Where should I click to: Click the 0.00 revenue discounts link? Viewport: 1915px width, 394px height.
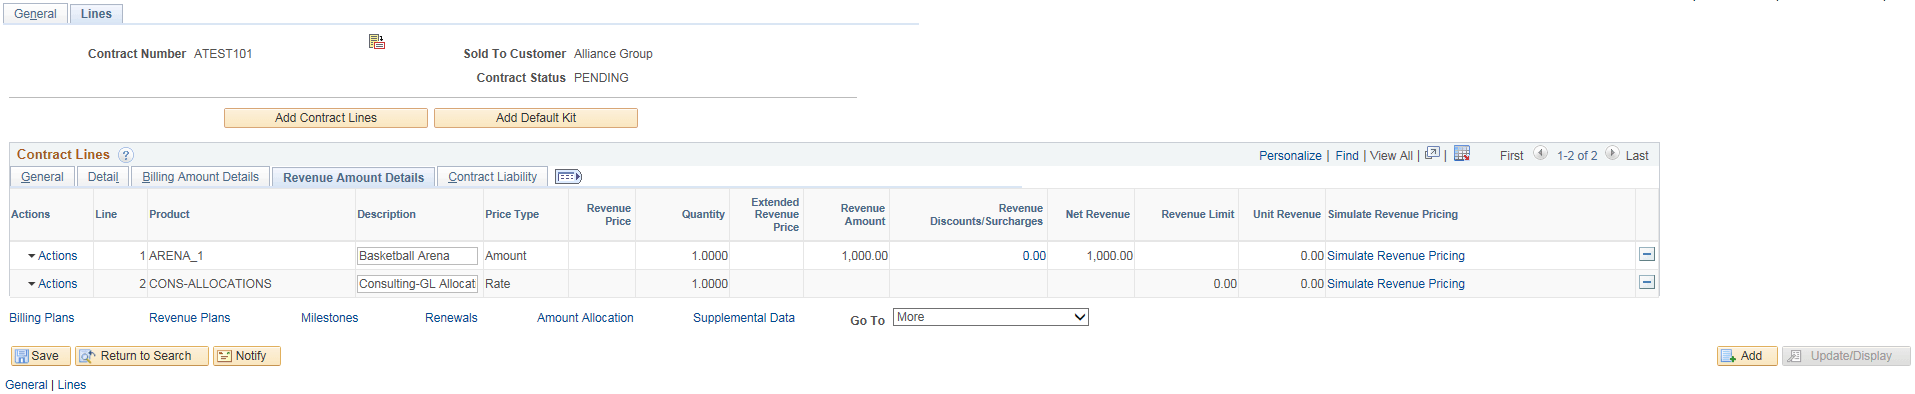1034,256
